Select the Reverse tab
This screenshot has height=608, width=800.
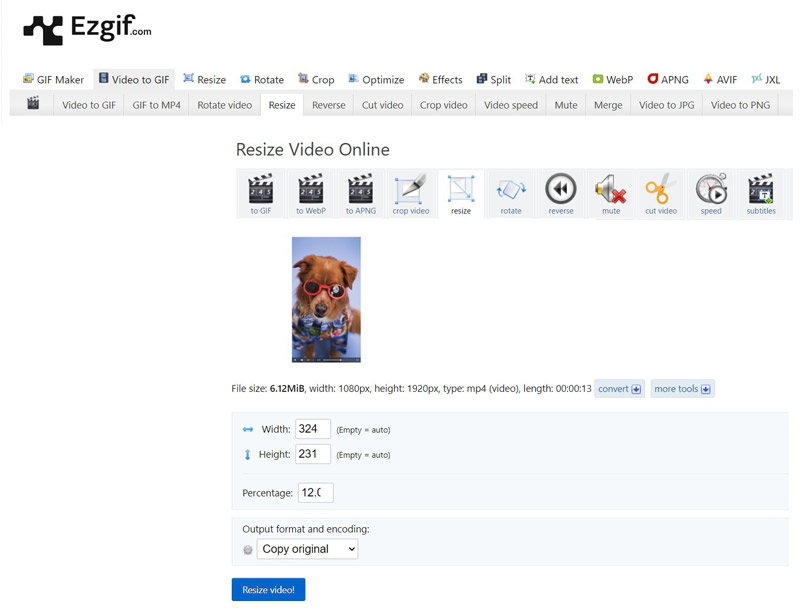[x=329, y=105]
